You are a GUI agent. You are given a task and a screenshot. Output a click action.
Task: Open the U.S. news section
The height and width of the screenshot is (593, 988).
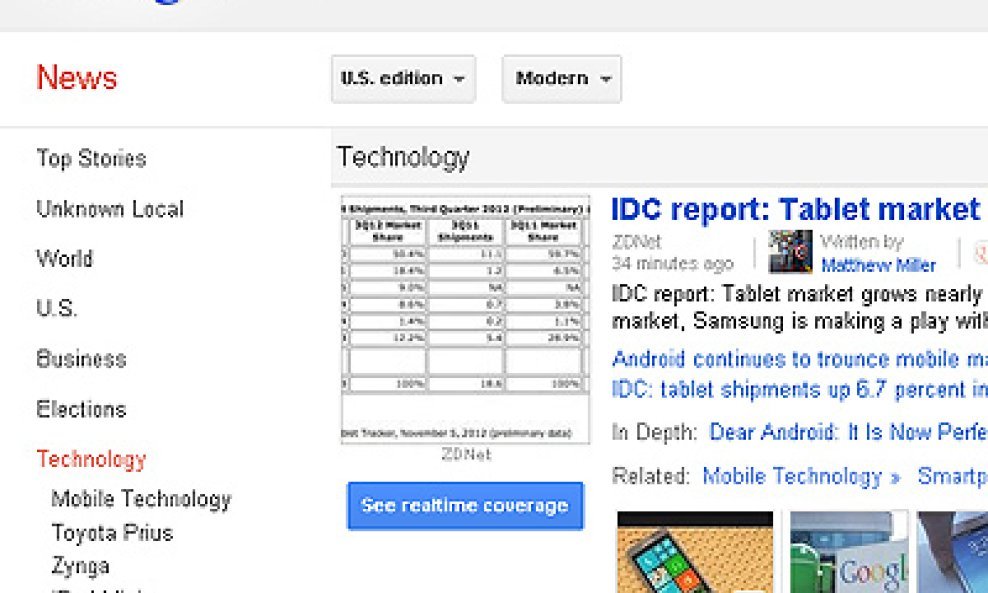57,309
